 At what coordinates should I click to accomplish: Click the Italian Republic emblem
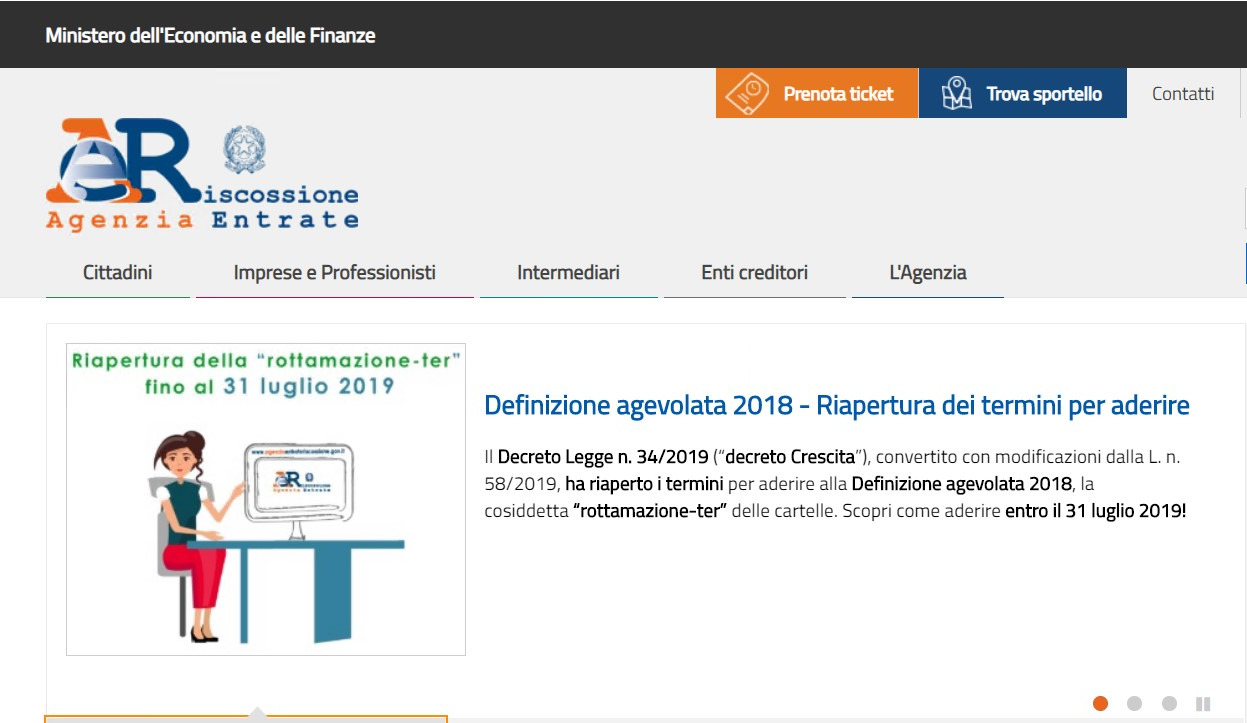(x=244, y=150)
